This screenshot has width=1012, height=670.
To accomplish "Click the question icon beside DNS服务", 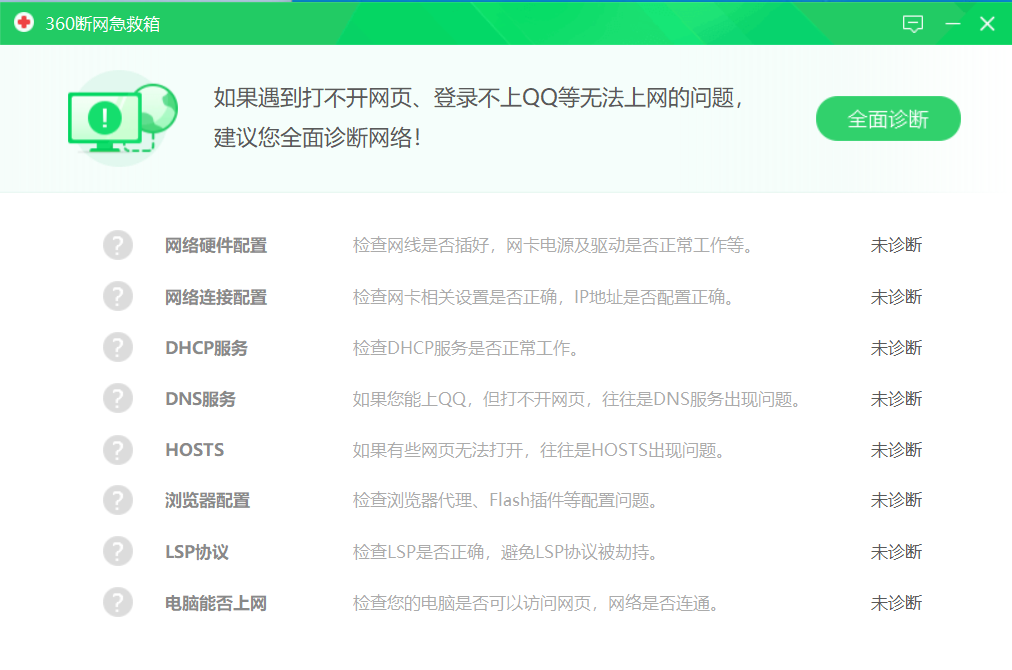I will tap(118, 399).
